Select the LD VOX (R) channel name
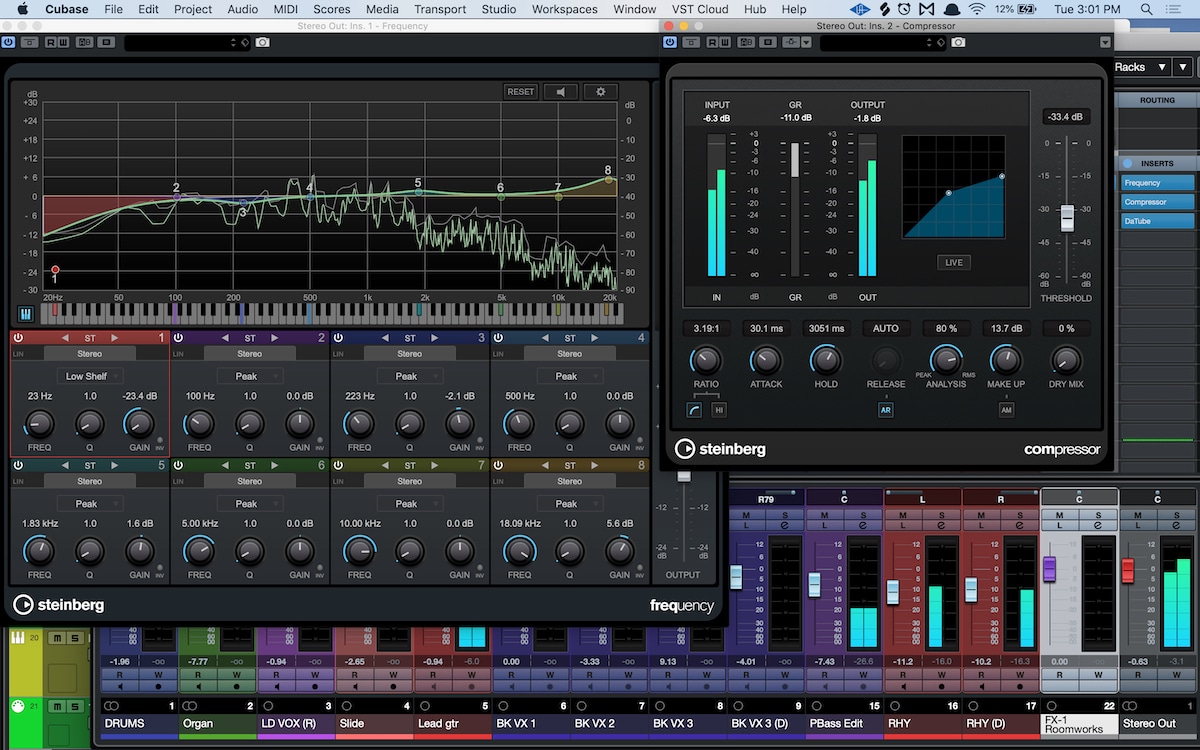This screenshot has width=1200, height=750. 296,724
